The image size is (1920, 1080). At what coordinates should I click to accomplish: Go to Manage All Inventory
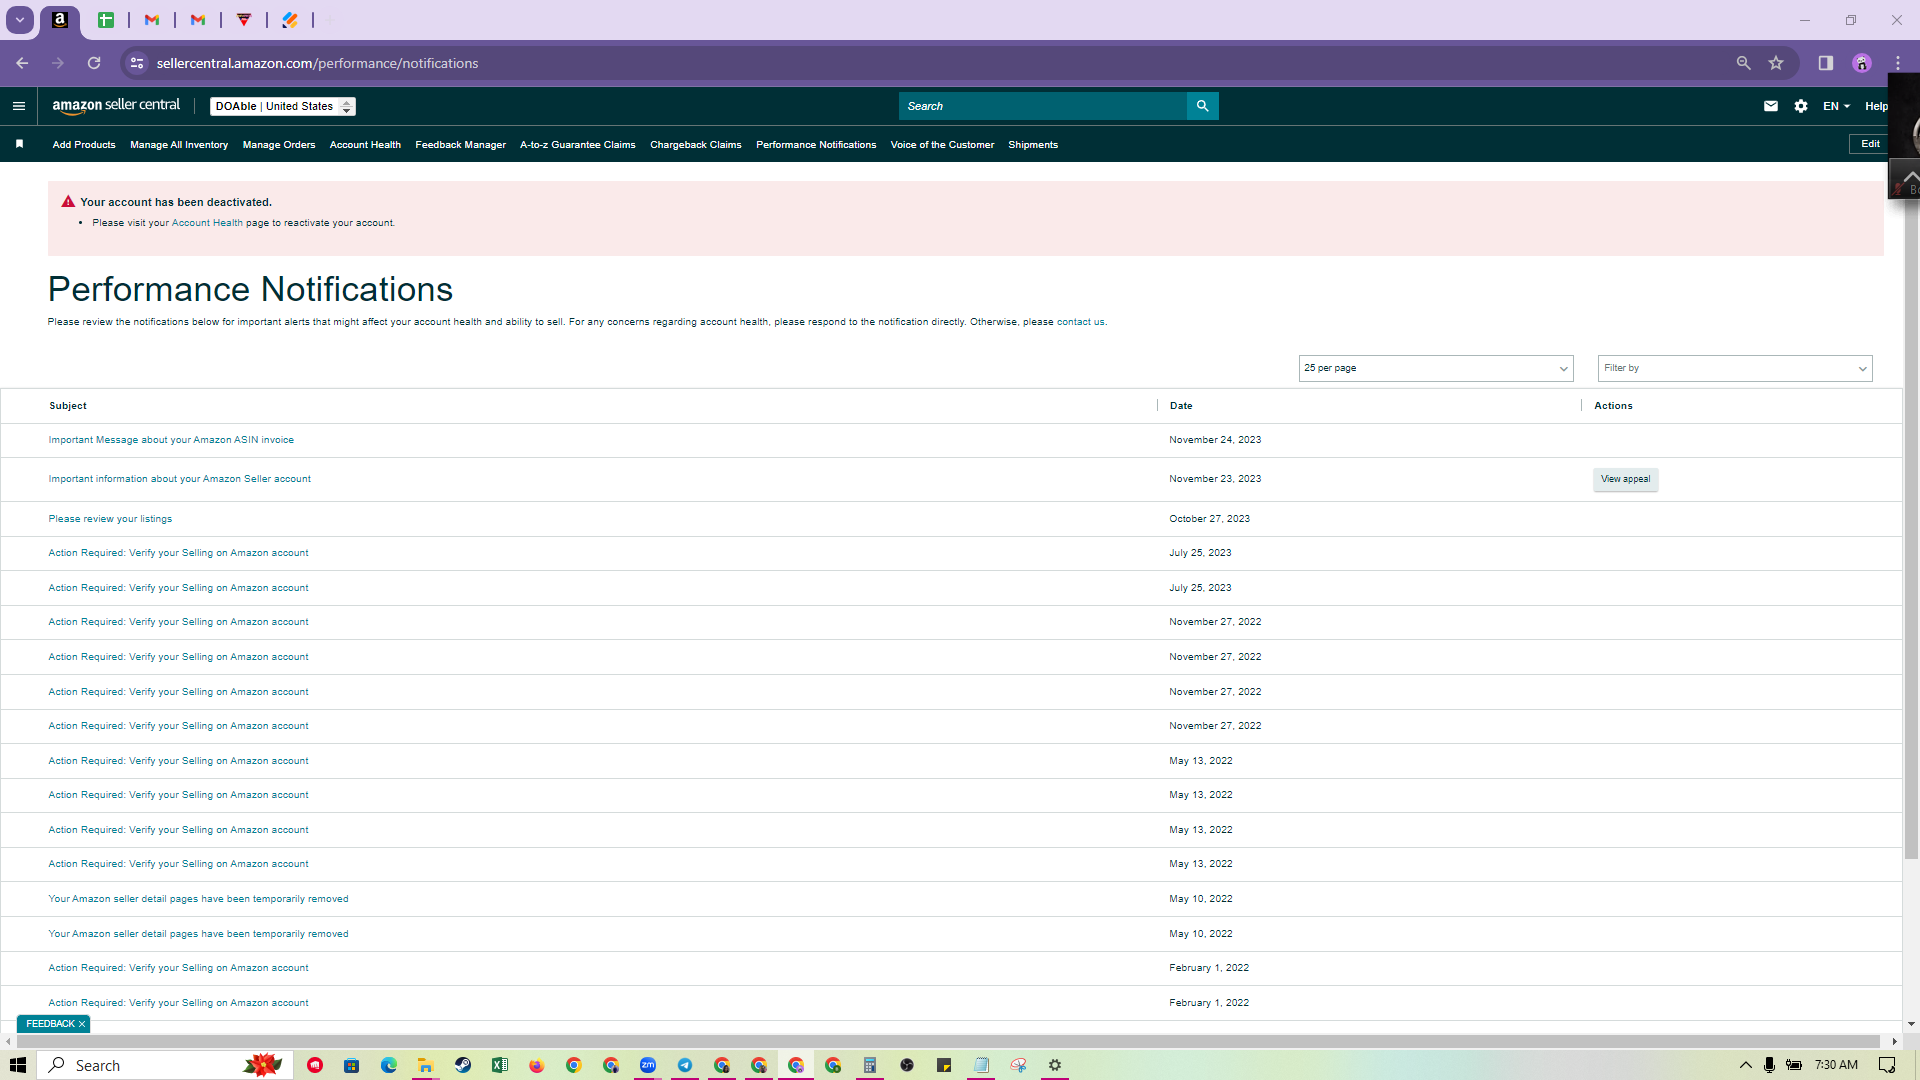point(179,145)
